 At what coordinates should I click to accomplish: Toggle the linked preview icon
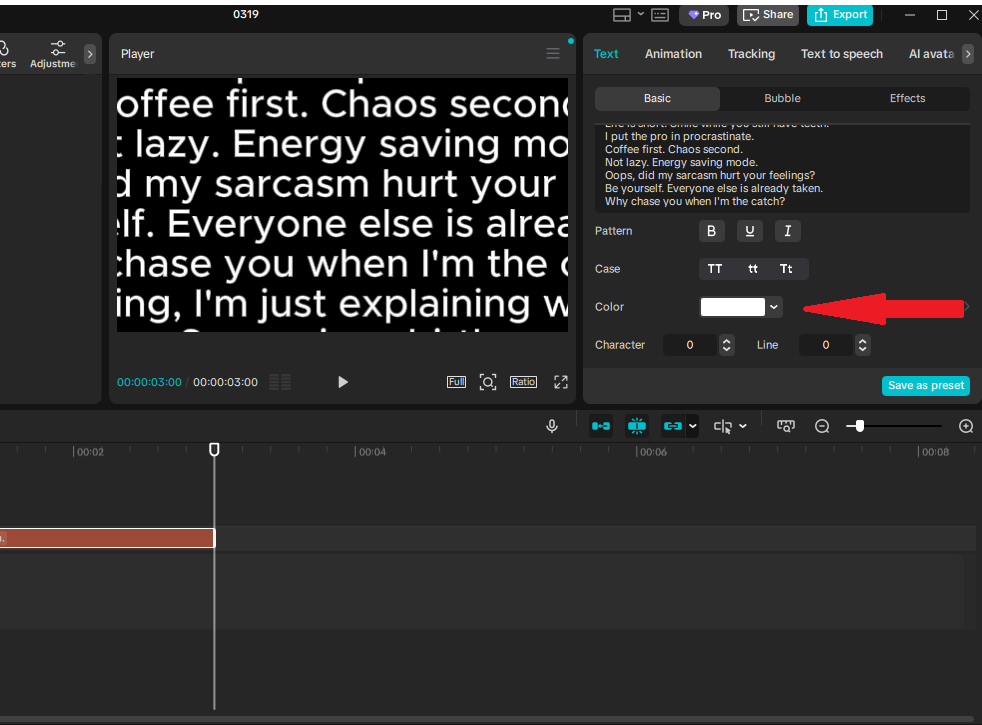[671, 425]
